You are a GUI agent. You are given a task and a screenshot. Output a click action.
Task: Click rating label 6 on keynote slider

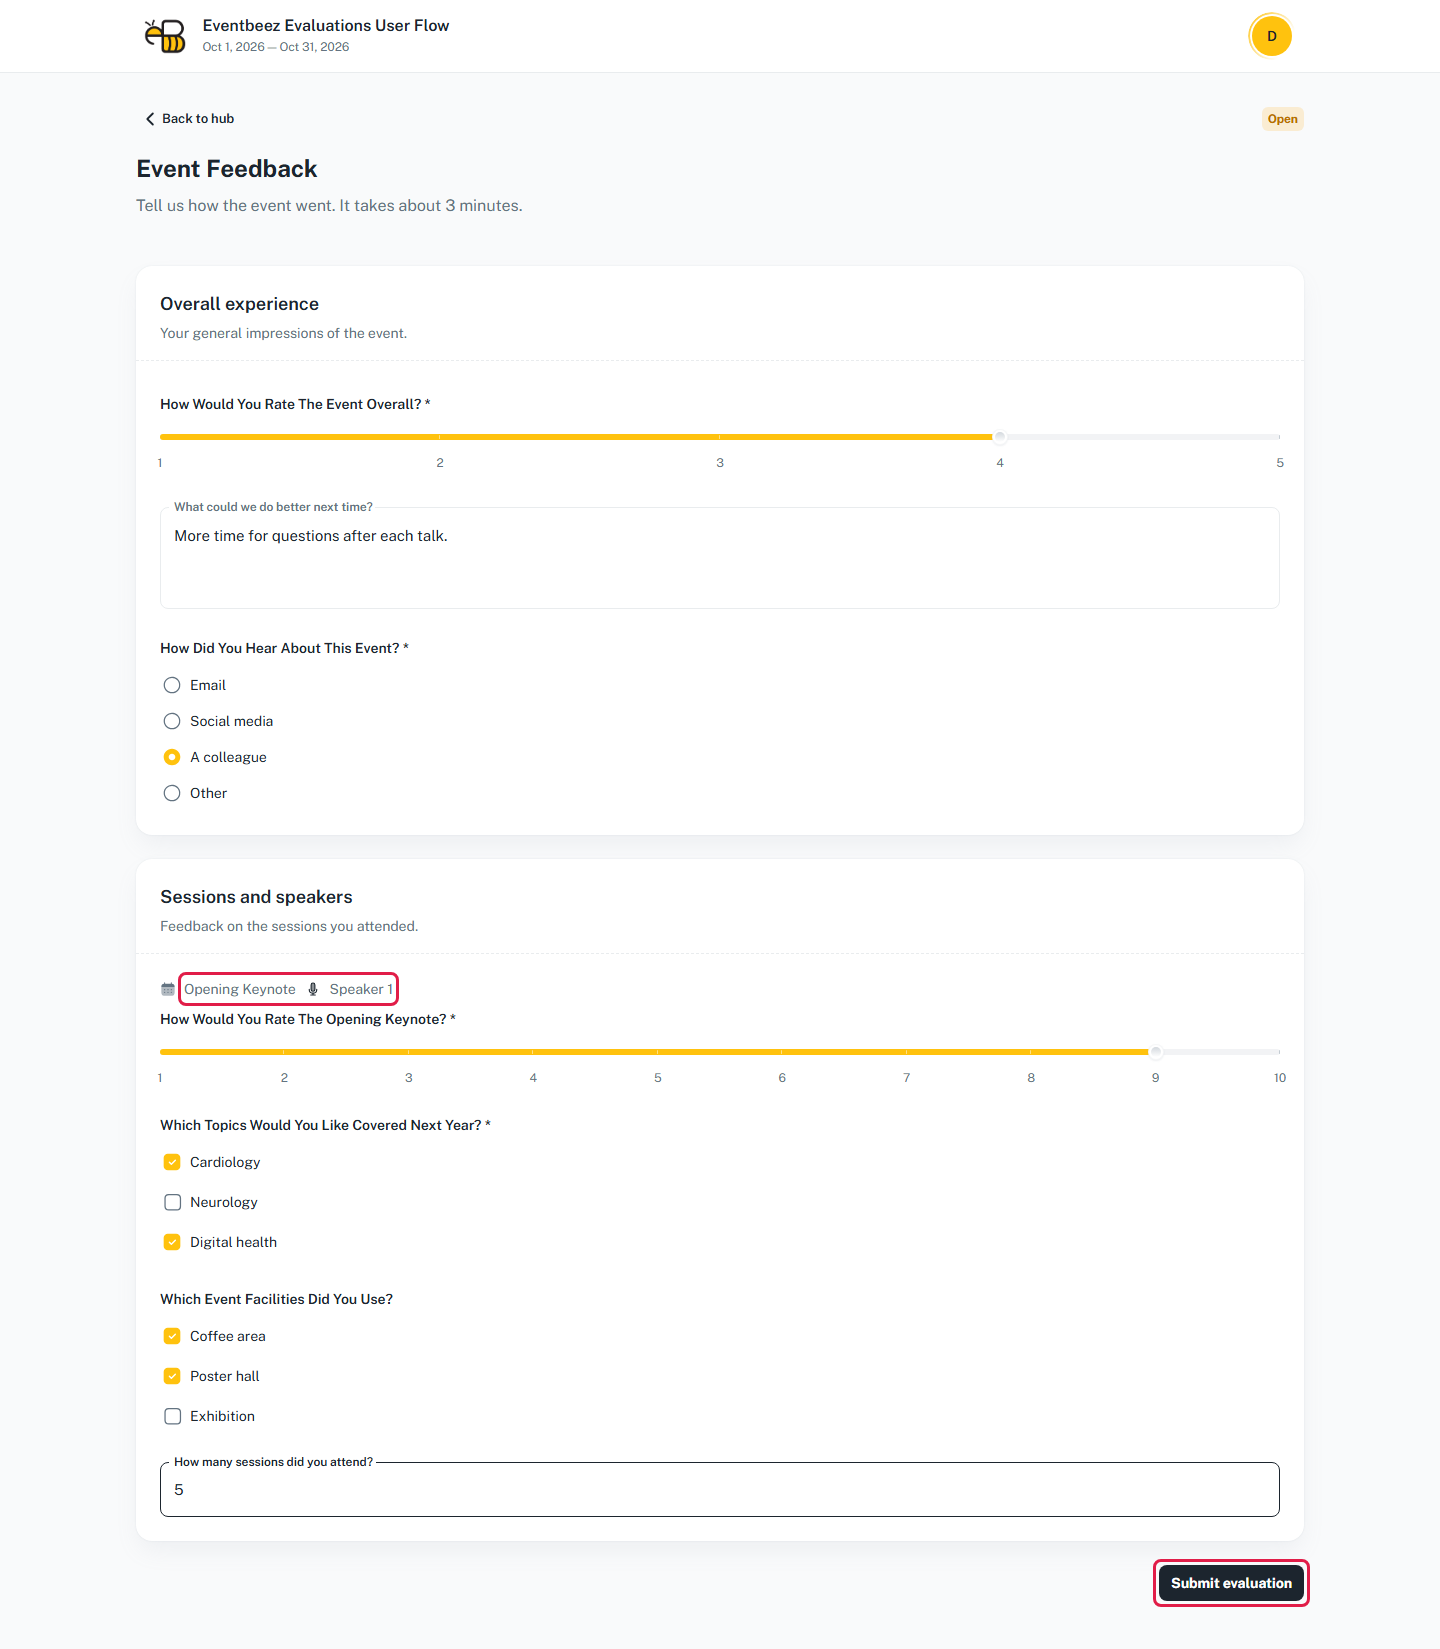(x=782, y=1078)
